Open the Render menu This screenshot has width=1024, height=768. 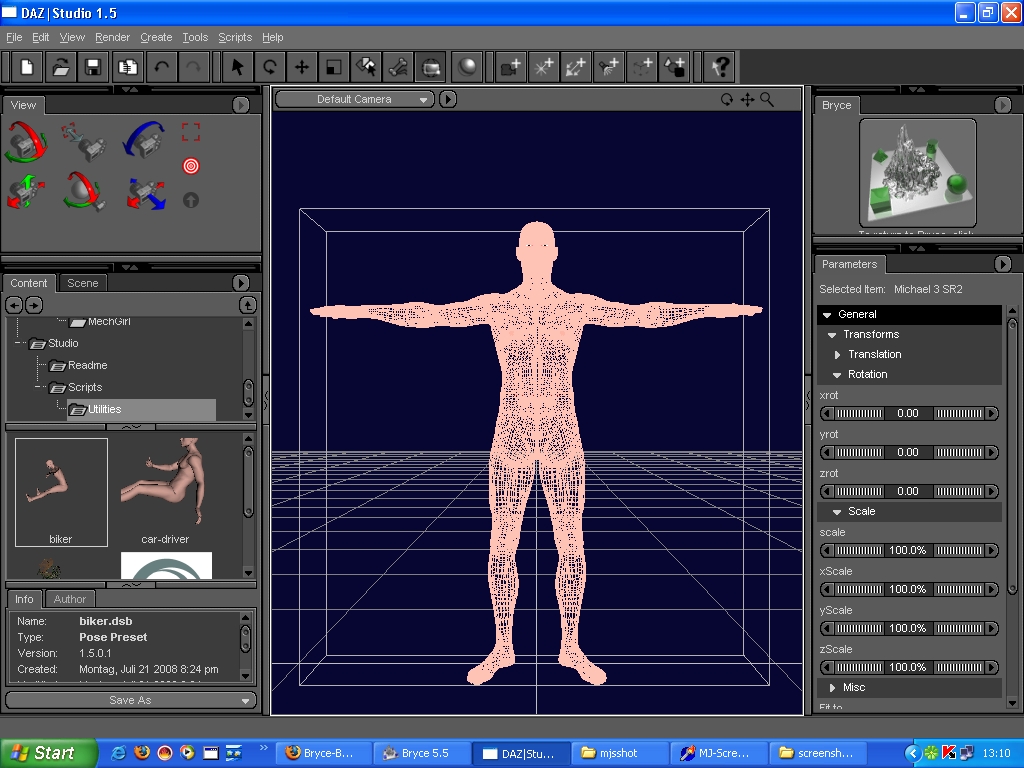[112, 37]
